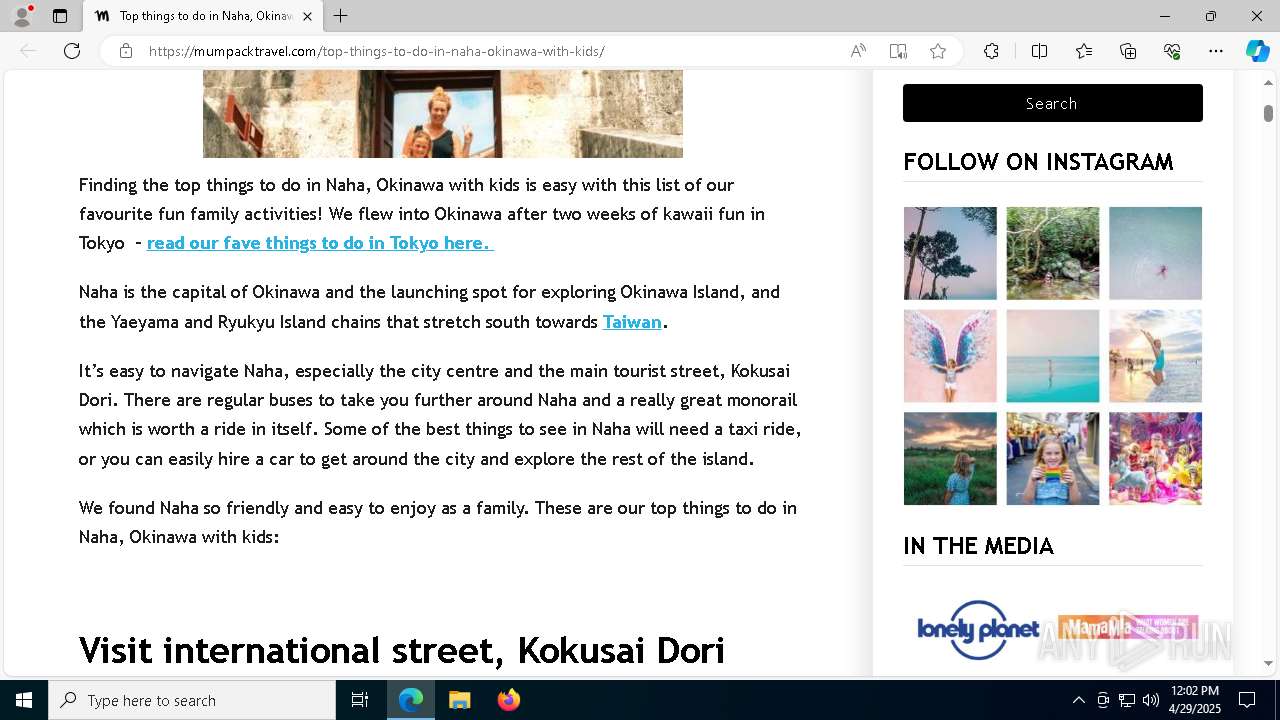This screenshot has width=1280, height=720.
Task: Open Instagram photo of girl holding rainbow toy
Action: coord(1052,458)
